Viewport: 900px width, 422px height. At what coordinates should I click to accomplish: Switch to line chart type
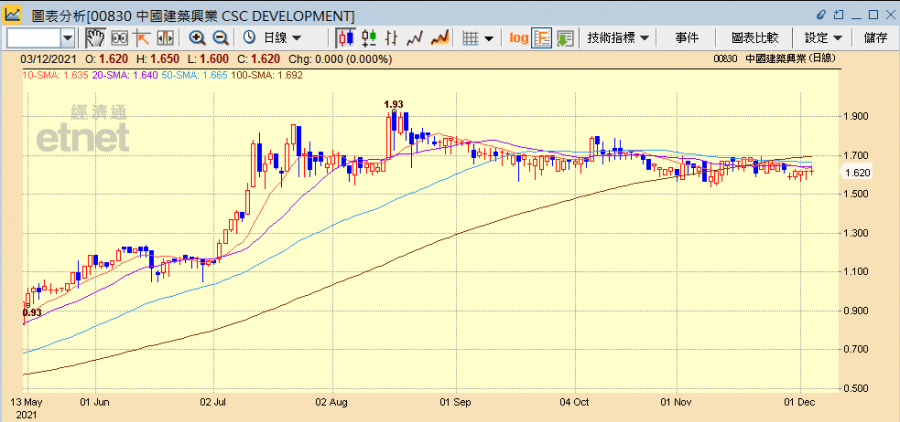415,38
